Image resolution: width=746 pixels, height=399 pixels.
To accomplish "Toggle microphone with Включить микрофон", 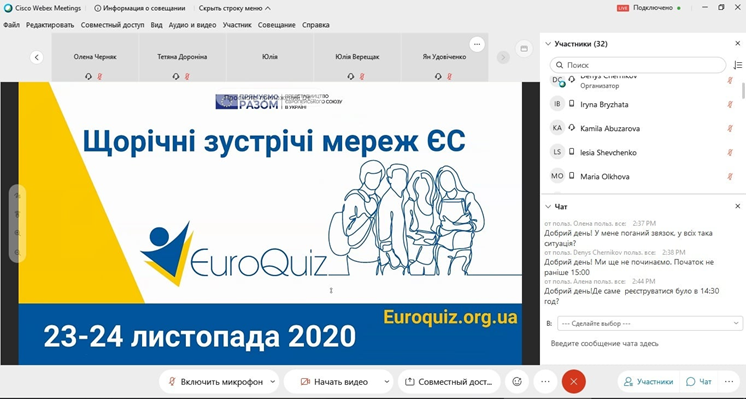I will [x=216, y=381].
